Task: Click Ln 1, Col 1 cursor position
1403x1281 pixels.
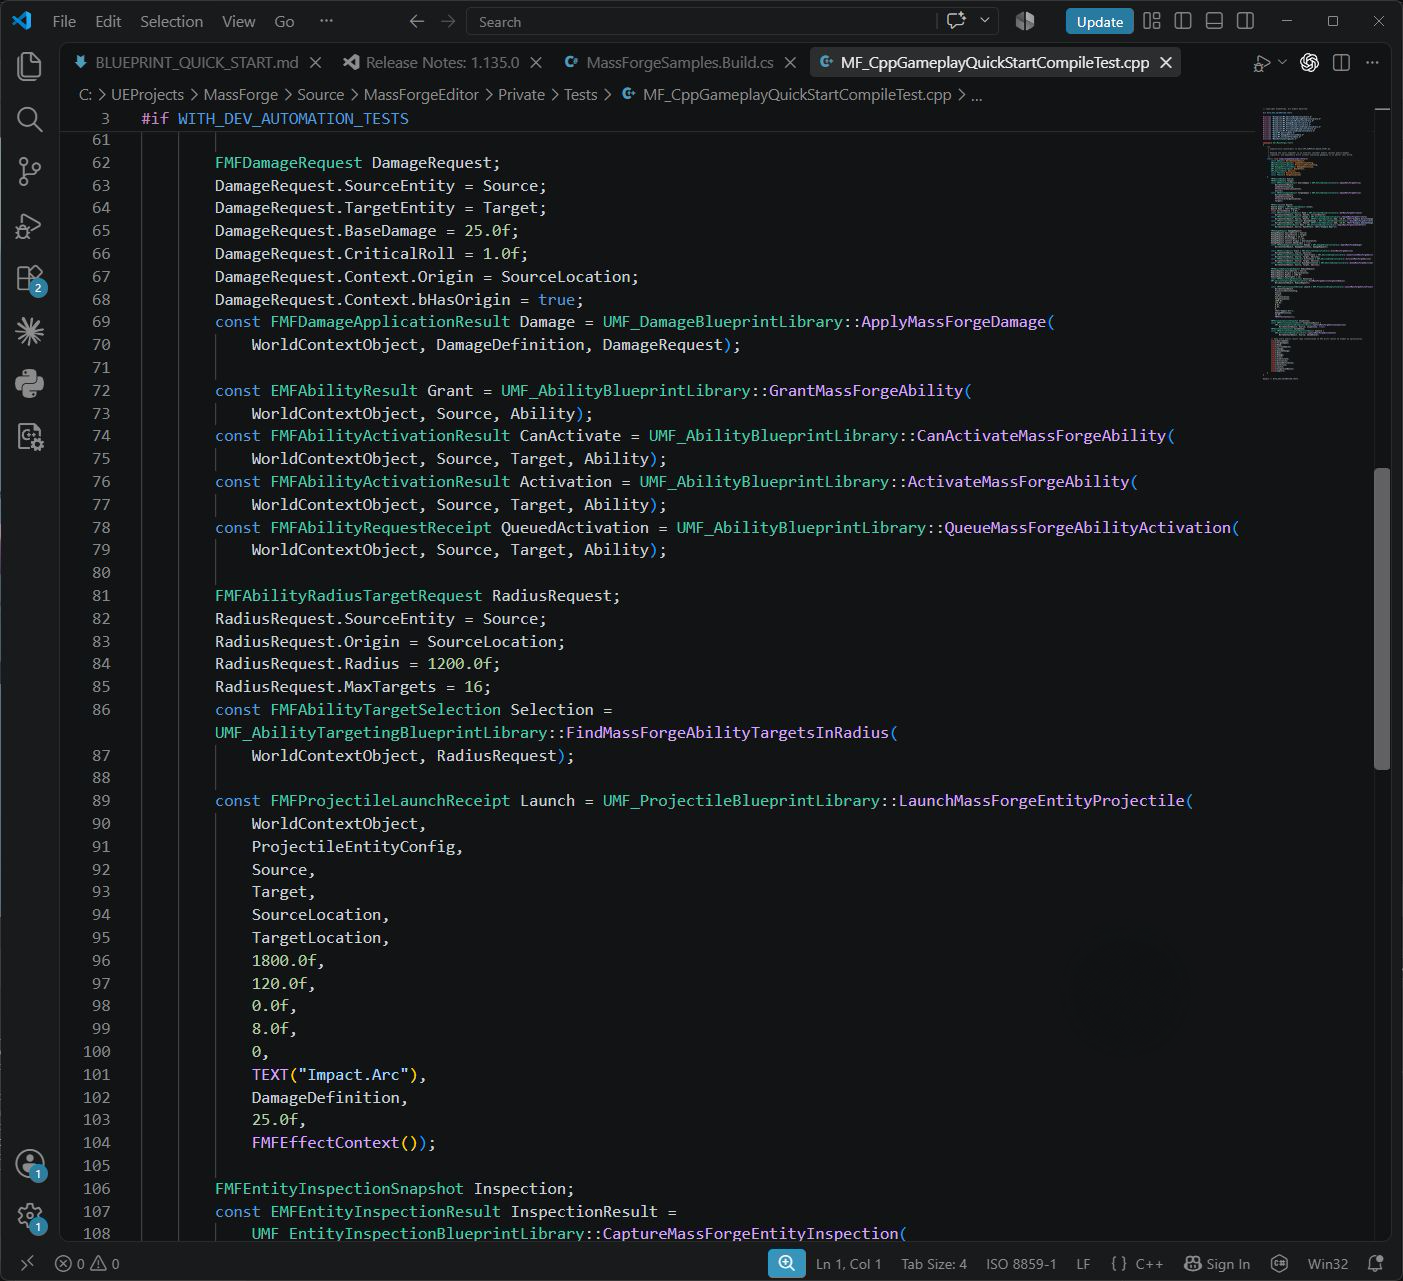Action: [x=848, y=1263]
